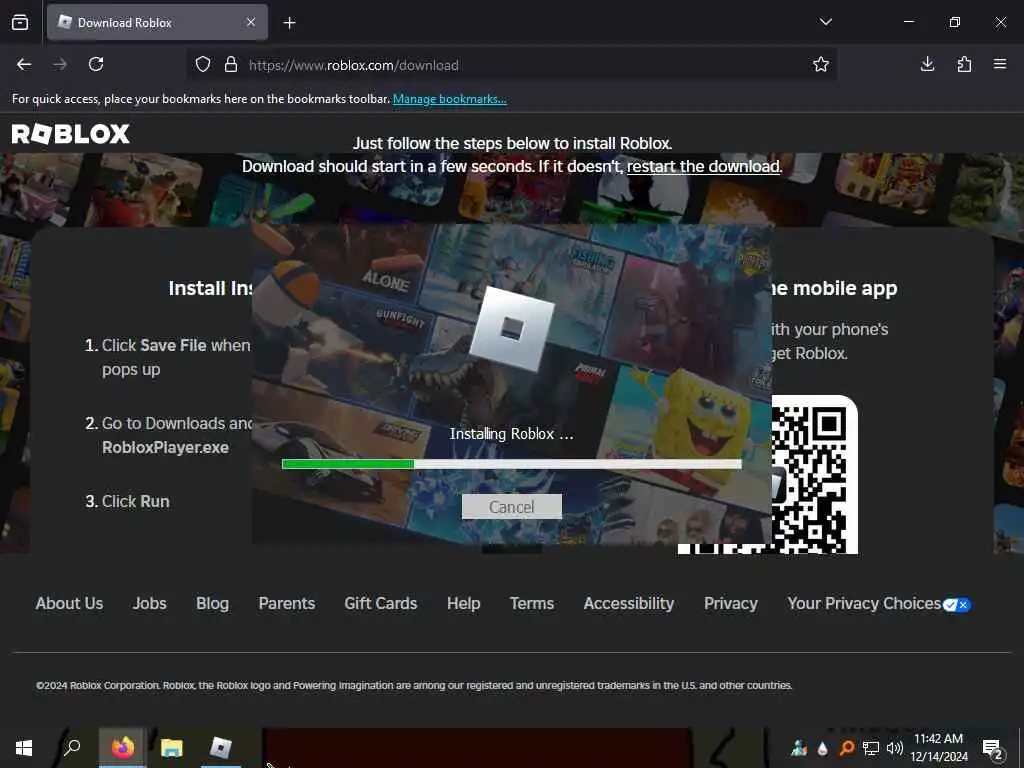This screenshot has height=768, width=1024.
Task: Open the Gift Cards footer link
Action: click(381, 603)
